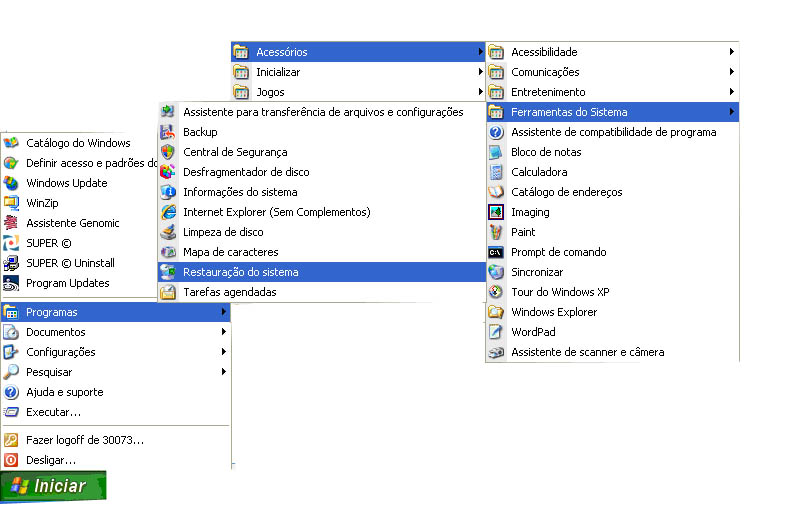Viewport: 789px width, 531px height.
Task: Click the Restauração do sistema icon
Action: point(168,272)
